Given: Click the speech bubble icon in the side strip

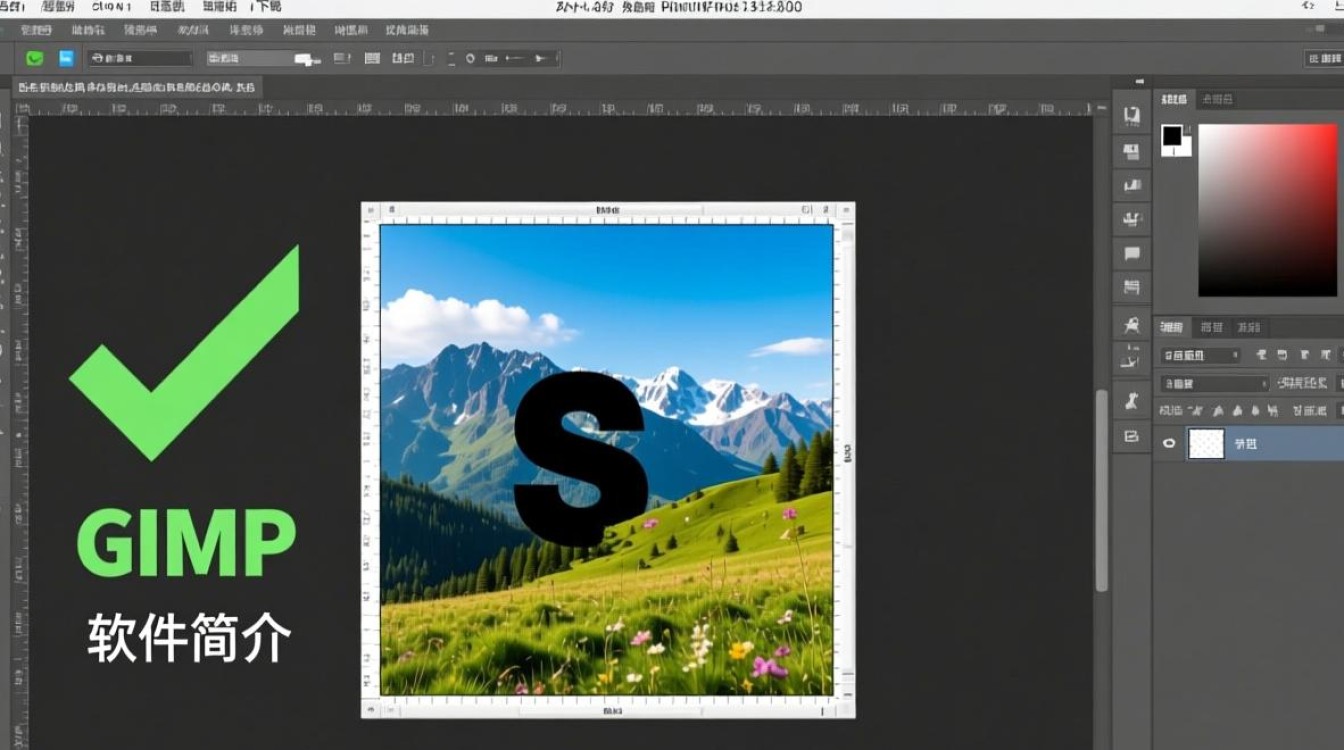Looking at the screenshot, I should [1132, 254].
